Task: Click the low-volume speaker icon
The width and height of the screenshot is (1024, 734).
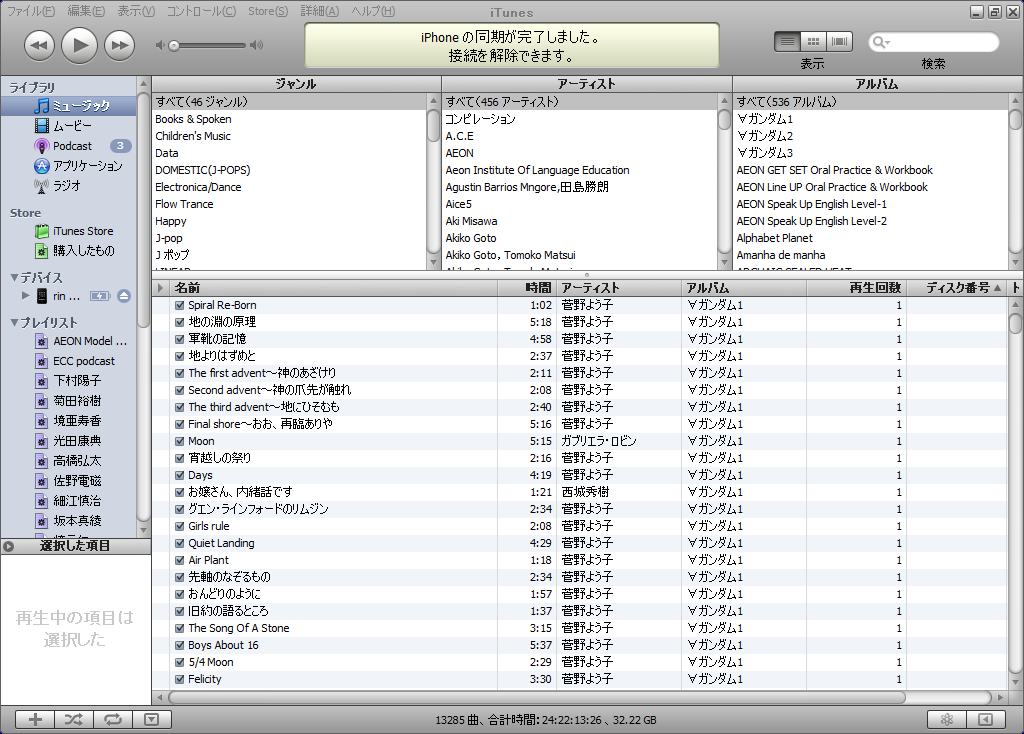Action: [160, 46]
